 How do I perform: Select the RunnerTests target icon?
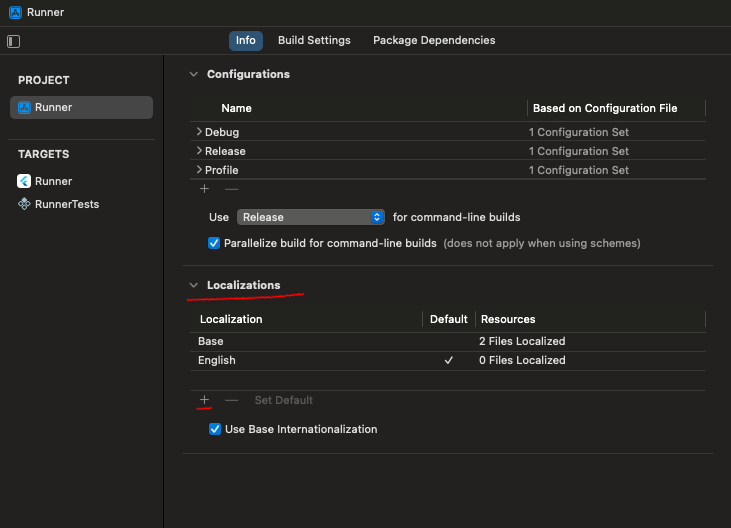coord(24,204)
